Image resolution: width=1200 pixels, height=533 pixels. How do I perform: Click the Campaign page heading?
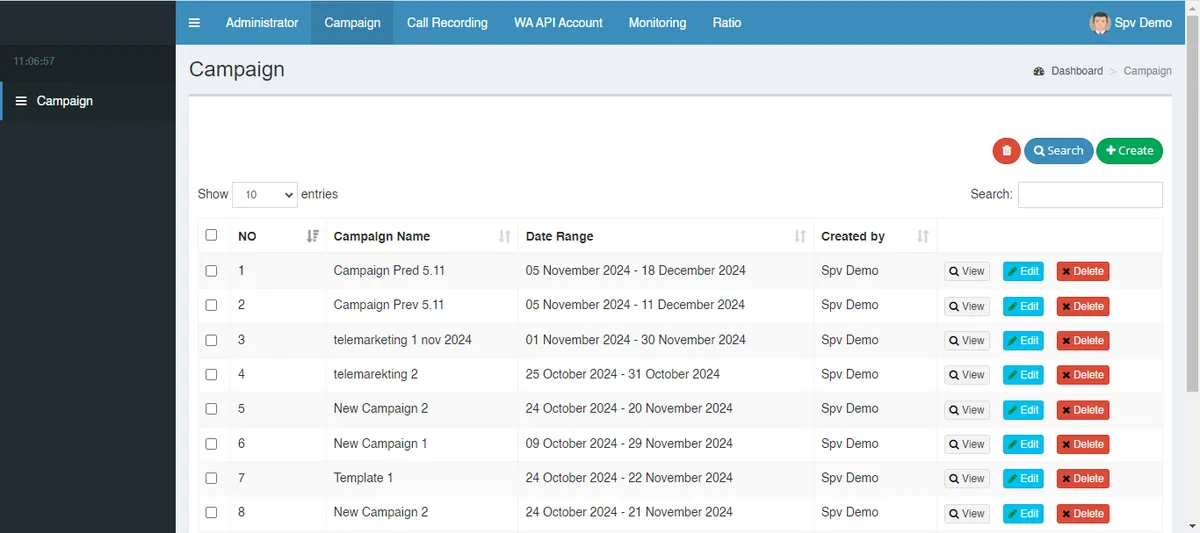click(x=237, y=69)
